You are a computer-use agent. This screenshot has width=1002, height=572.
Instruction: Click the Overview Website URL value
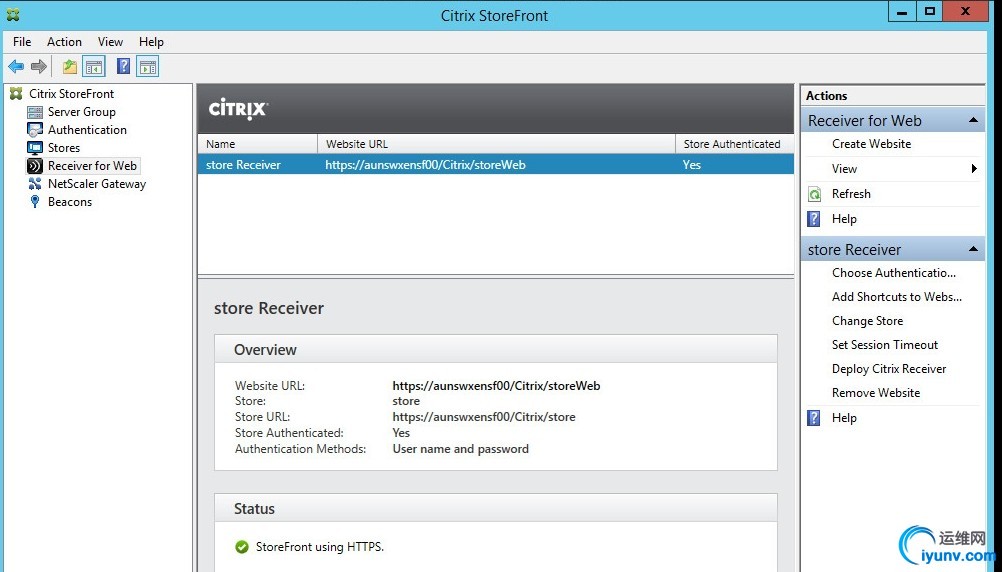[496, 386]
